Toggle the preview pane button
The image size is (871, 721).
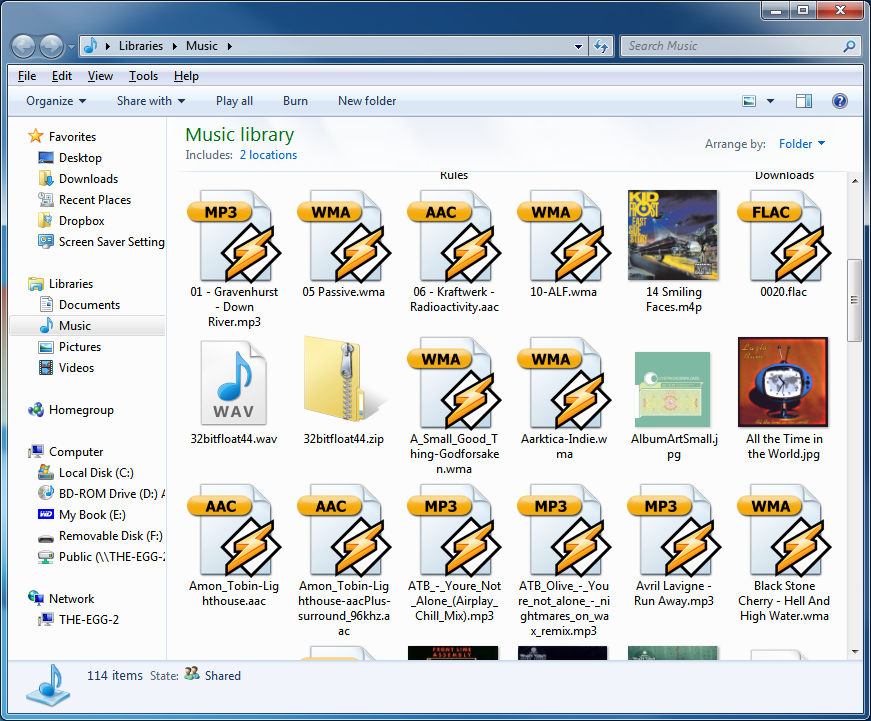coord(804,101)
